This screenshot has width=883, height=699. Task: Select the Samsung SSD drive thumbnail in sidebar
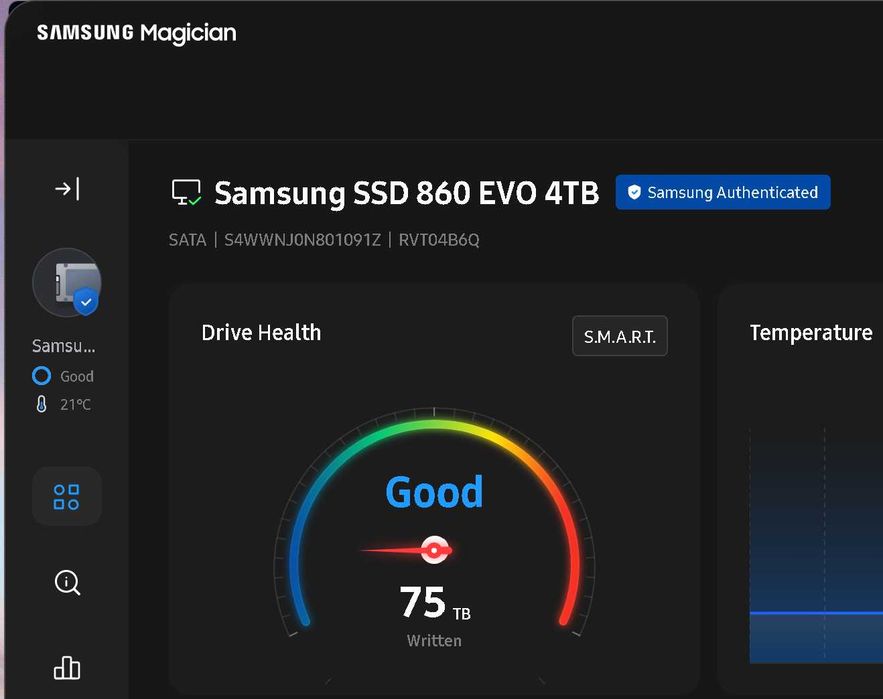tap(66, 282)
